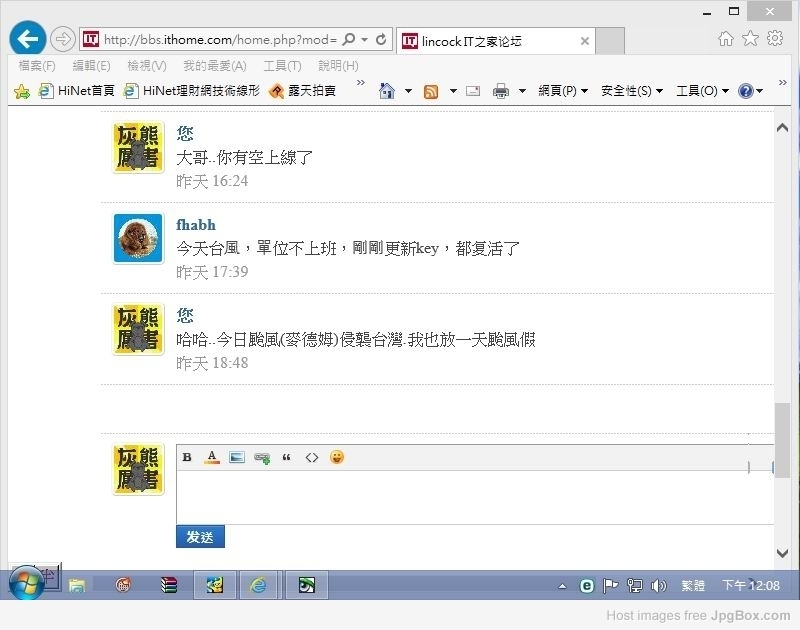Expand the 網頁(P) dropdown menu
The image size is (800, 630).
[x=563, y=91]
